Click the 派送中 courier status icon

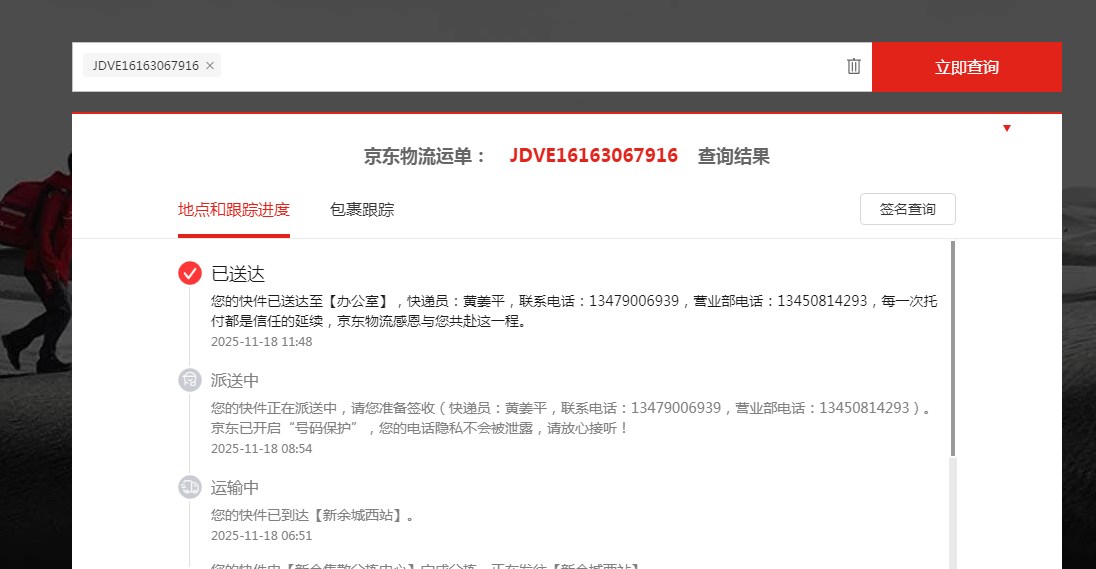click(190, 380)
